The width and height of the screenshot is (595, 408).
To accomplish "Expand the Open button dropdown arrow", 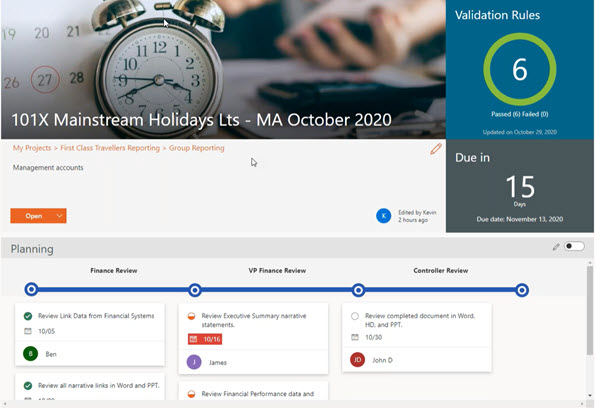I will (x=60, y=216).
